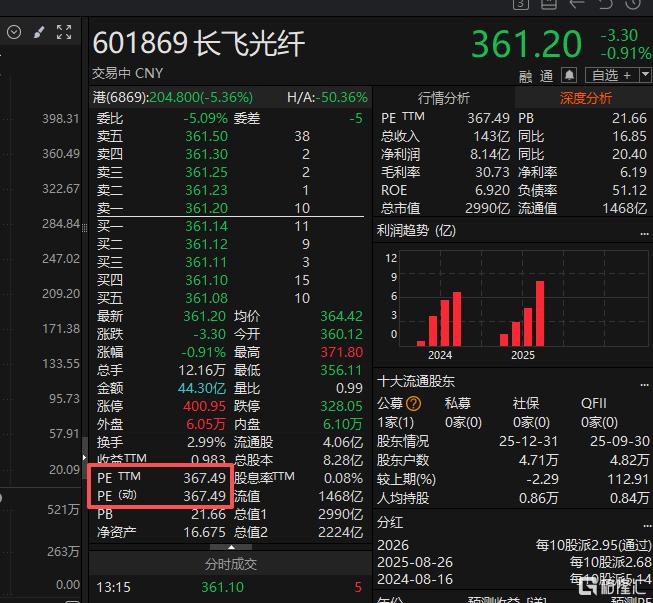
Task: Click the bell price alert icon
Action: (569, 75)
